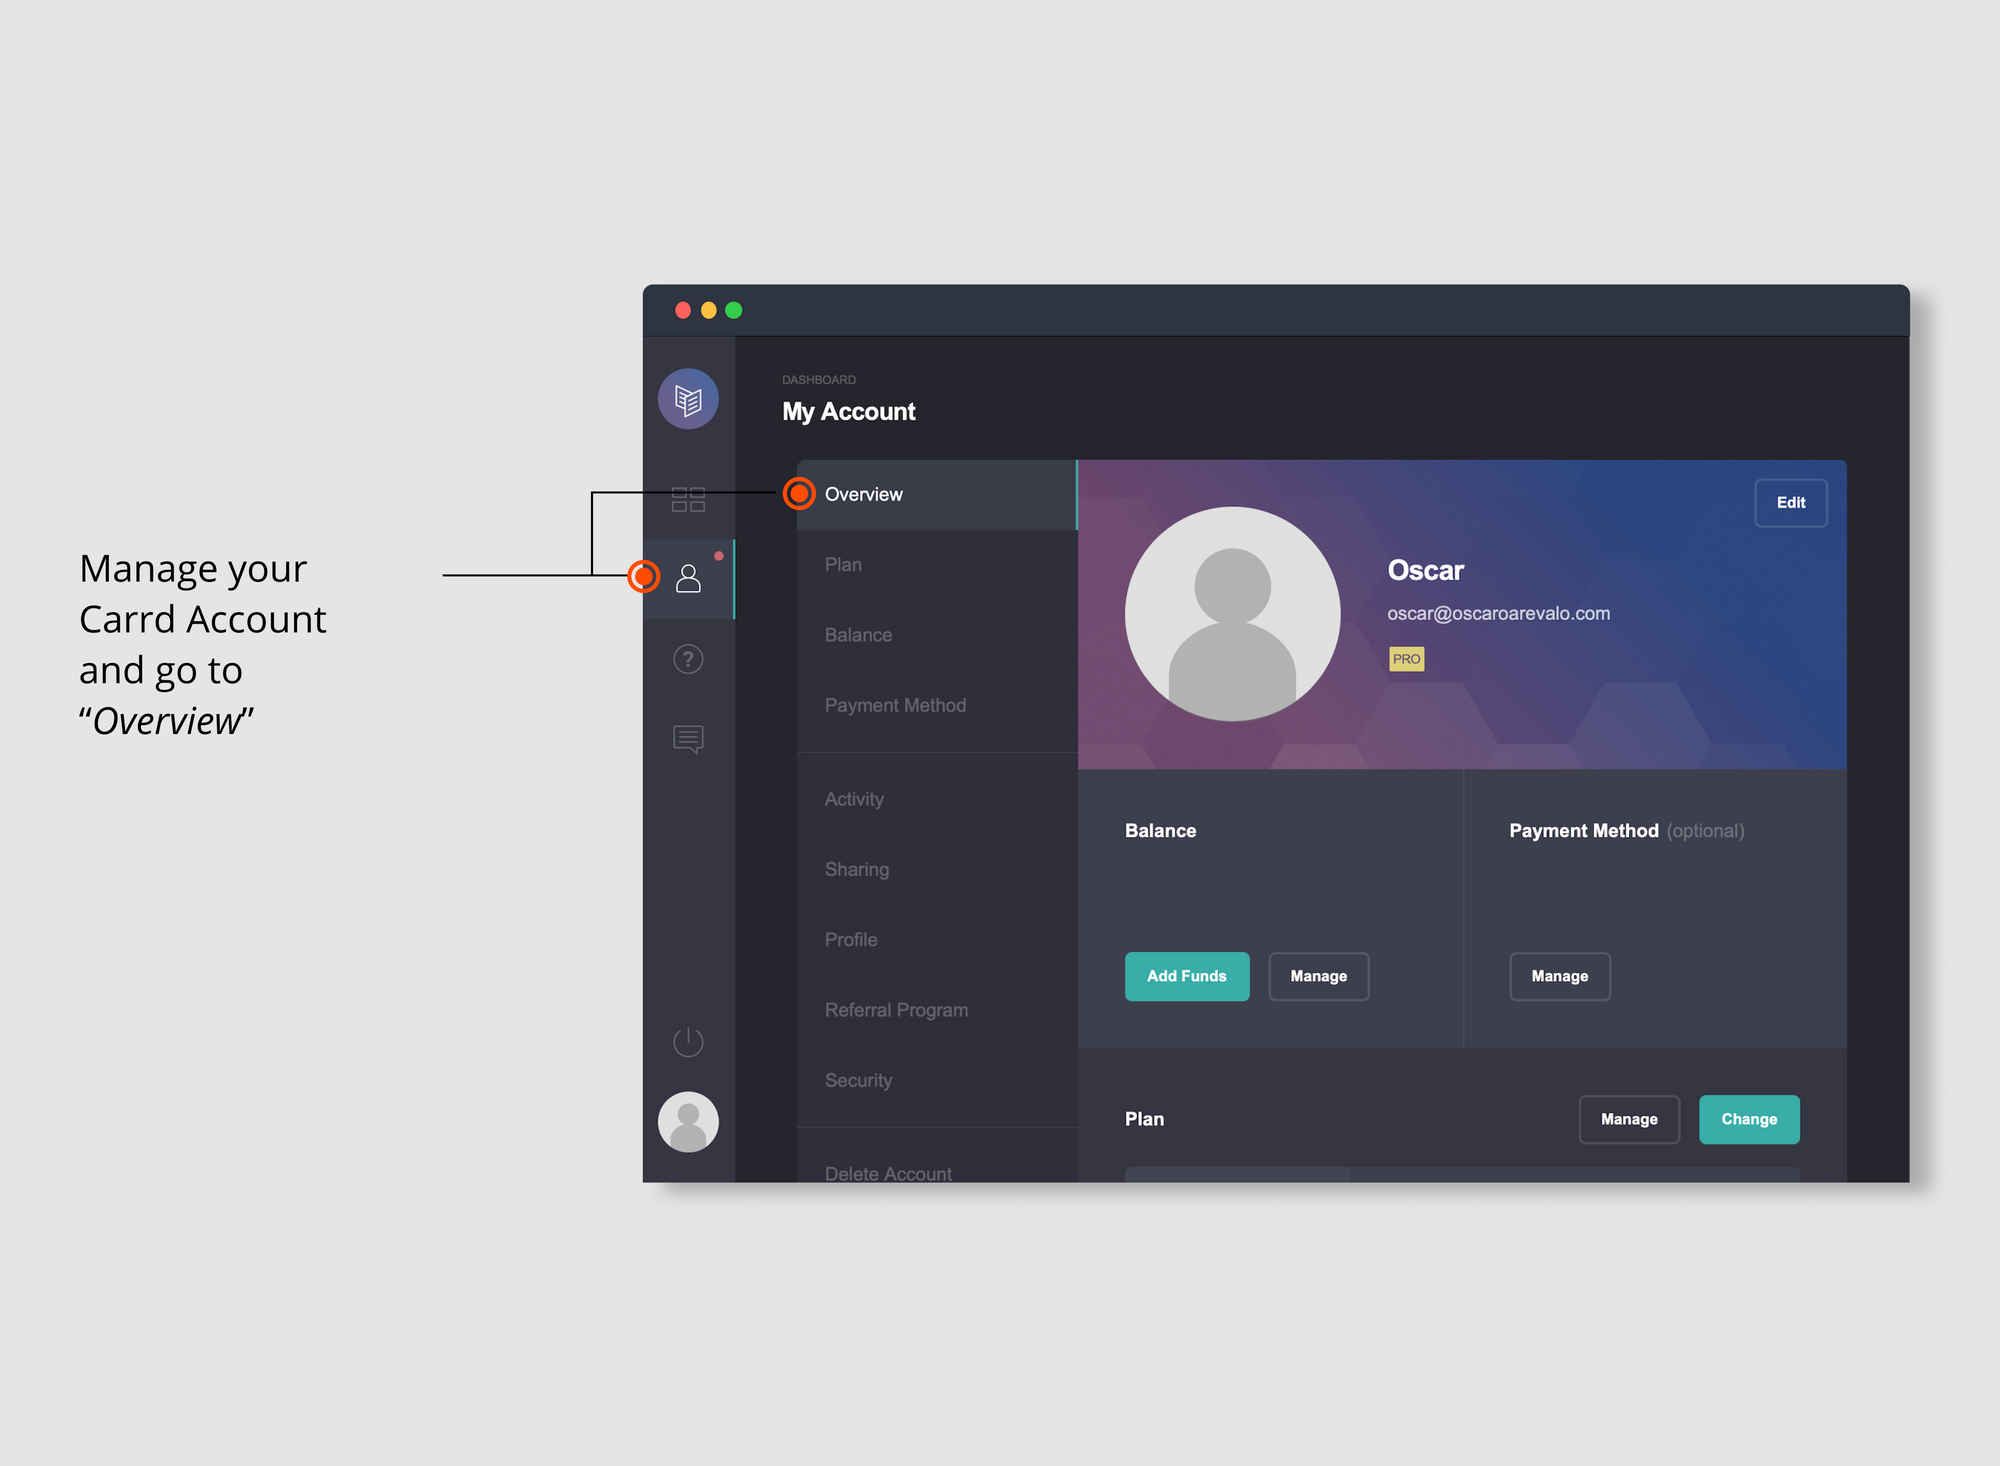2000x1466 pixels.
Task: Click the Edit button on profile header
Action: (x=1792, y=500)
